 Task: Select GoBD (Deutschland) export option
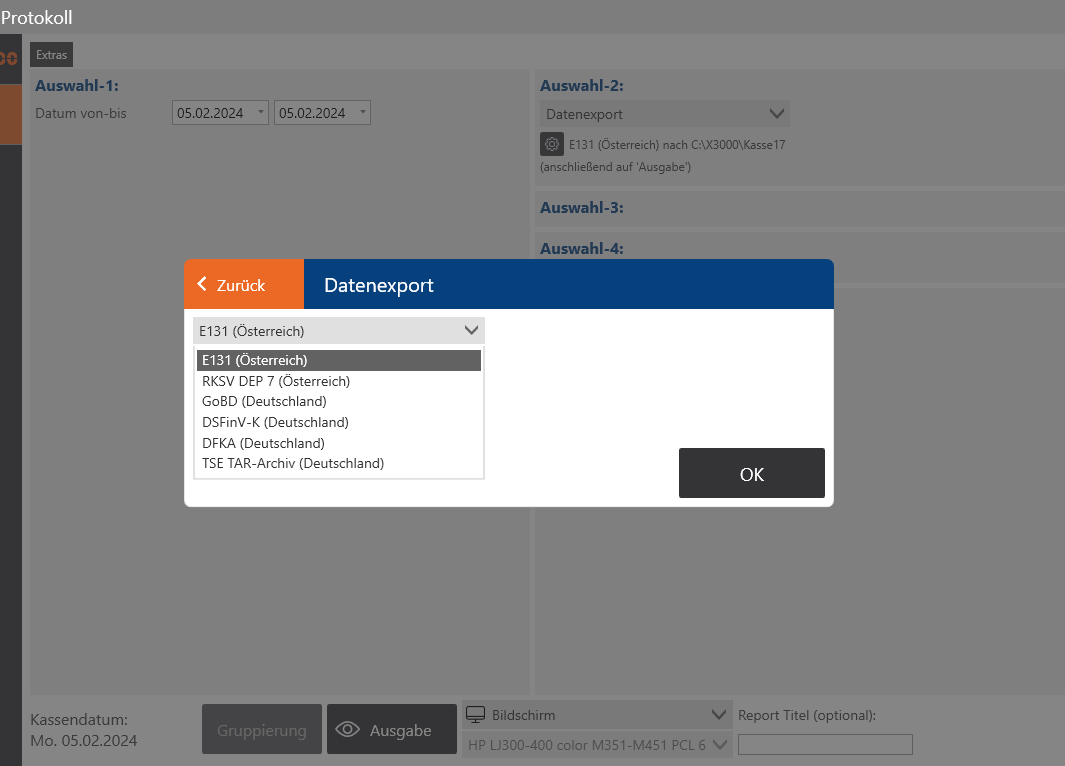(266, 401)
